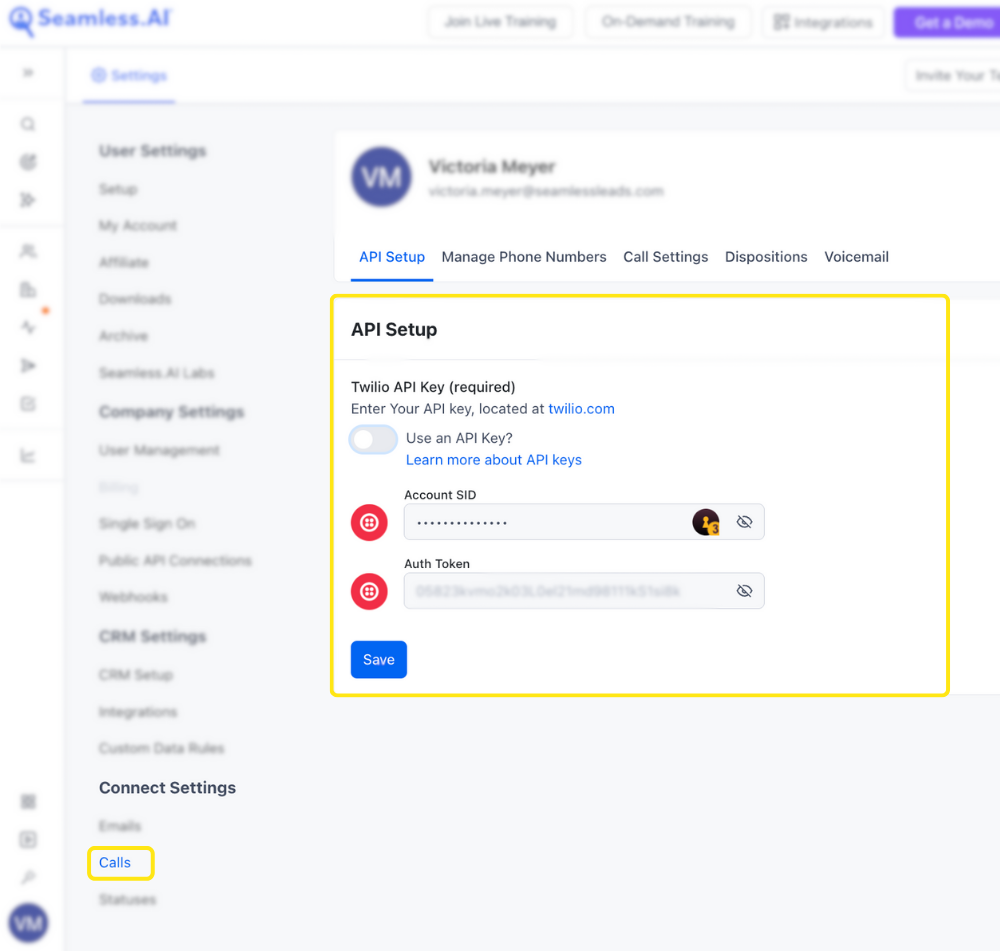Reveal the Account SID with eye icon
Viewport: 1000px width, 951px height.
point(744,522)
